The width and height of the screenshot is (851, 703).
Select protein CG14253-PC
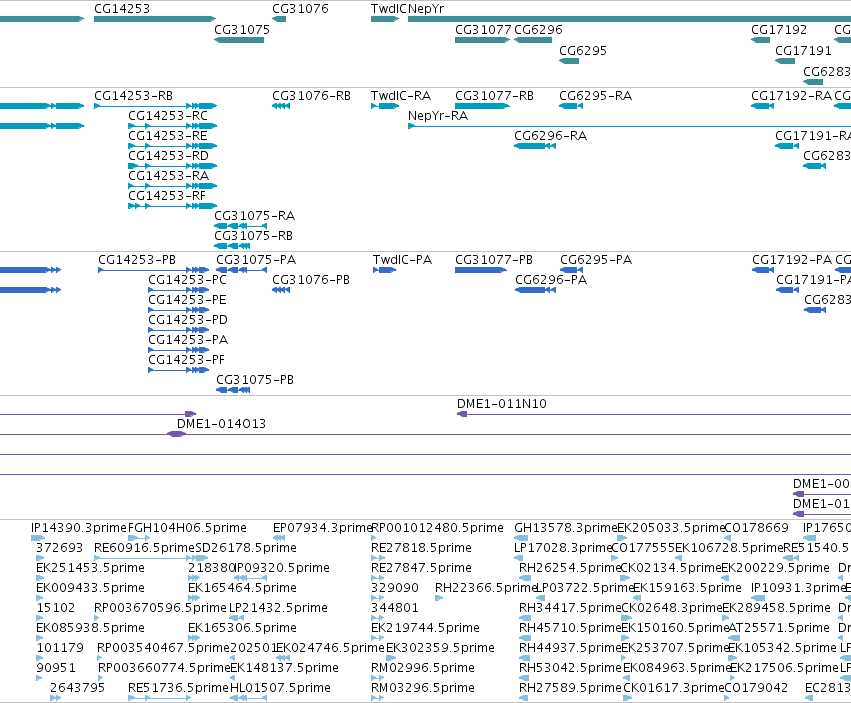tap(187, 280)
